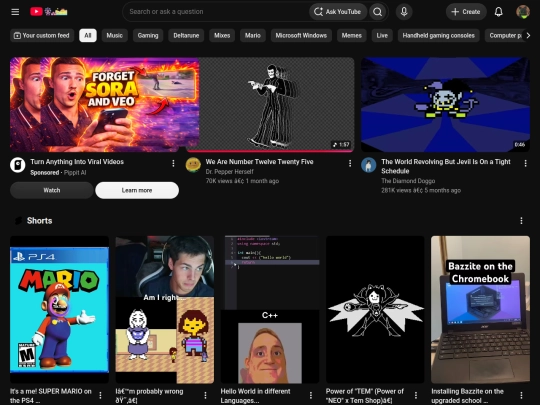540x405 pixels.
Task: Click Learn more on sponsored ad
Action: (137, 190)
